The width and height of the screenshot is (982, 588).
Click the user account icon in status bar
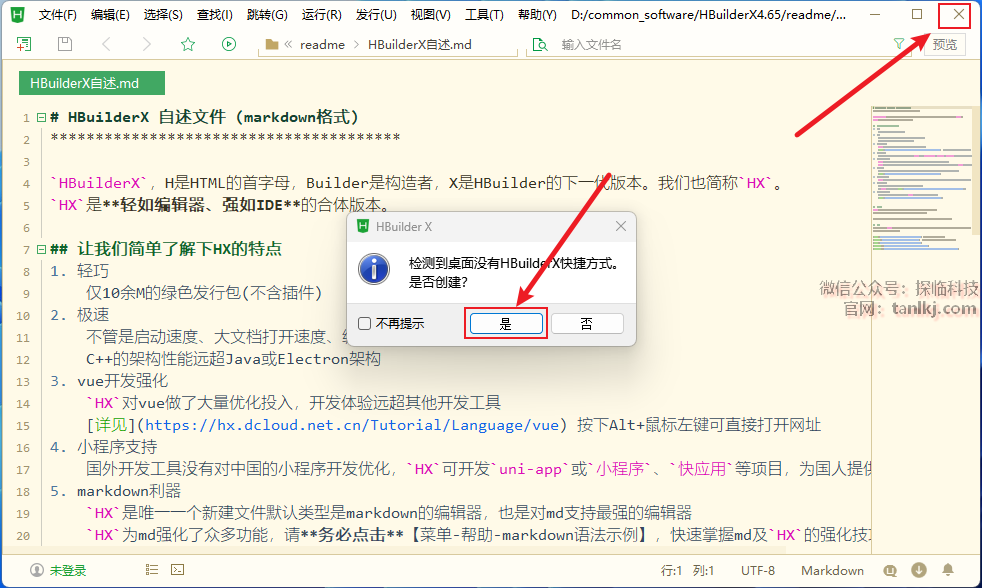(x=37, y=570)
